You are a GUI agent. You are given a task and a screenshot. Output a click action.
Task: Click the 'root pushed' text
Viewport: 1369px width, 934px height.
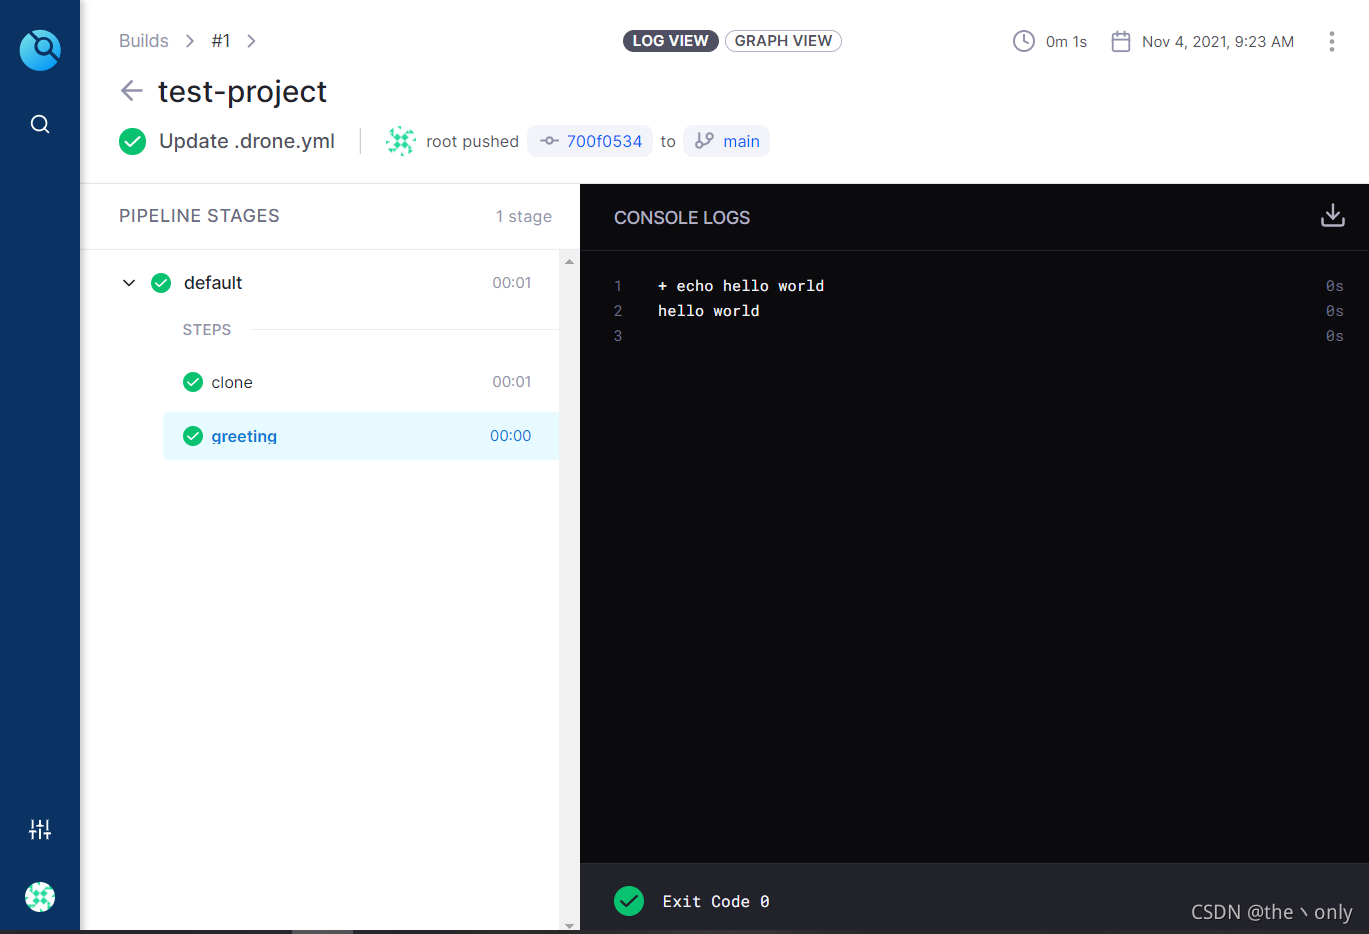click(472, 141)
